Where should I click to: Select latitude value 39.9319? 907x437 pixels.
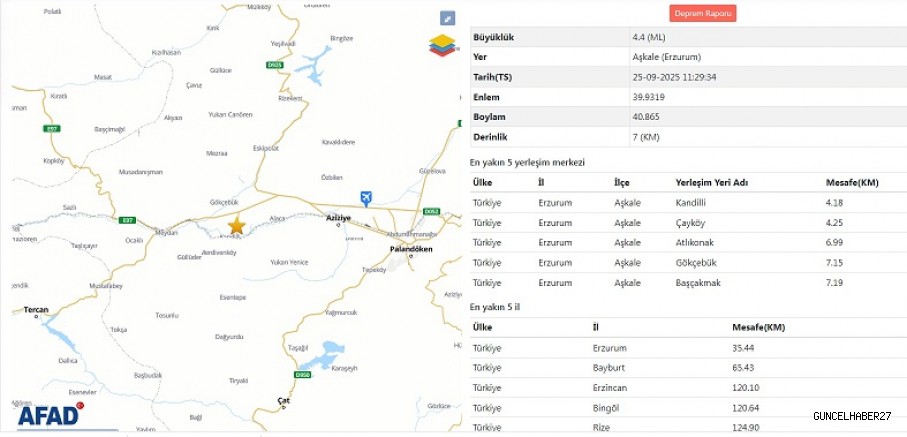coord(648,97)
